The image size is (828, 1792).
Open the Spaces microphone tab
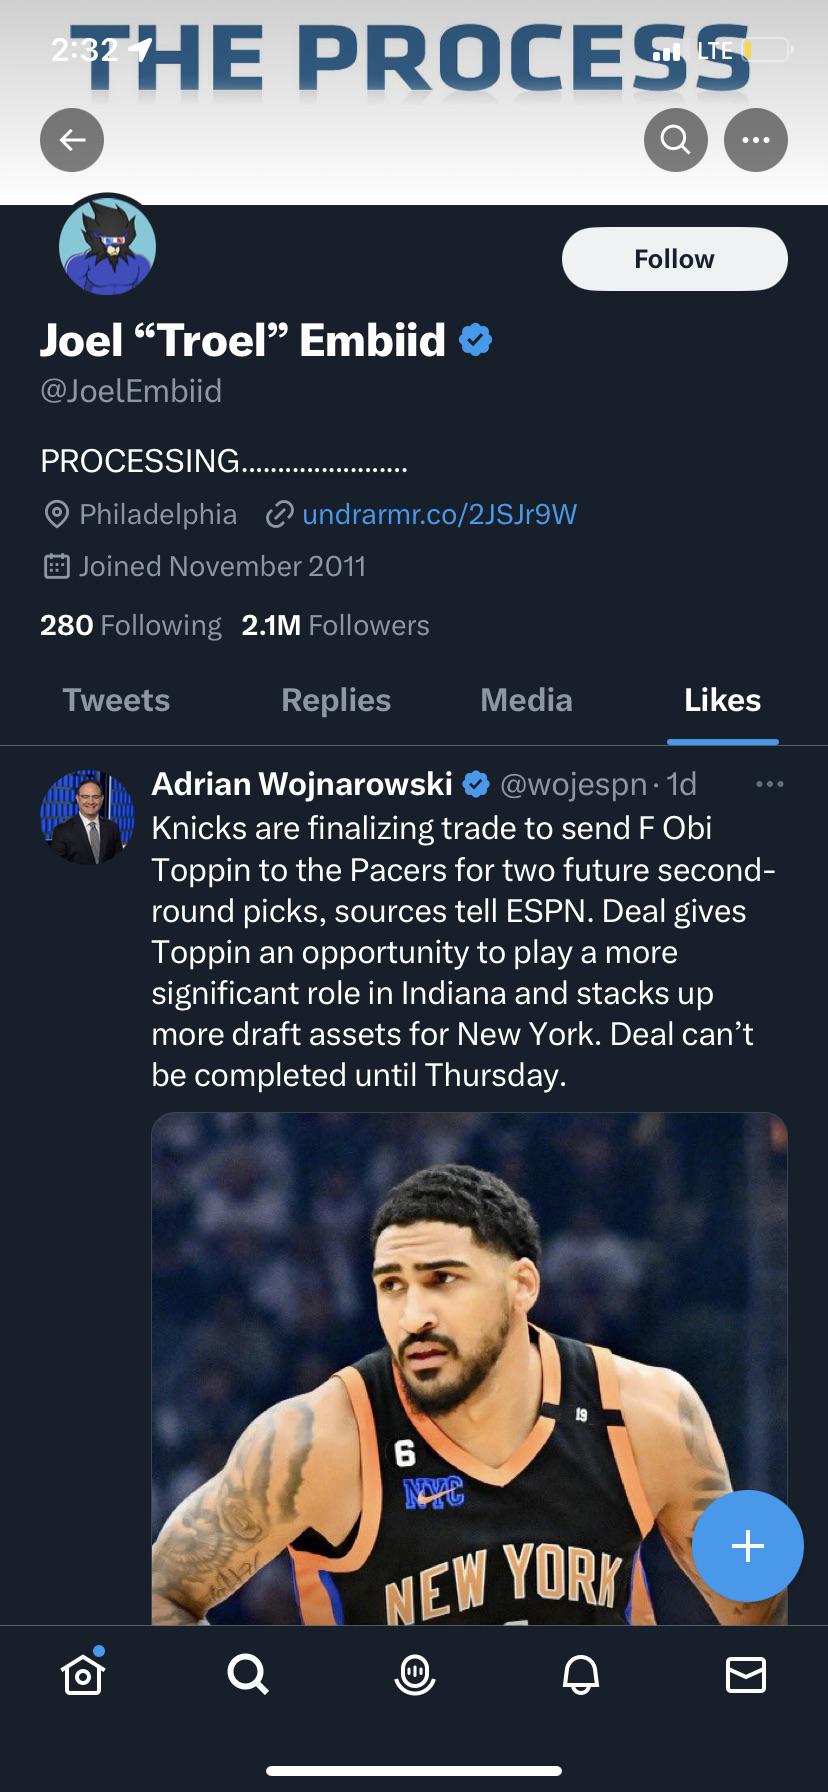pos(415,1674)
